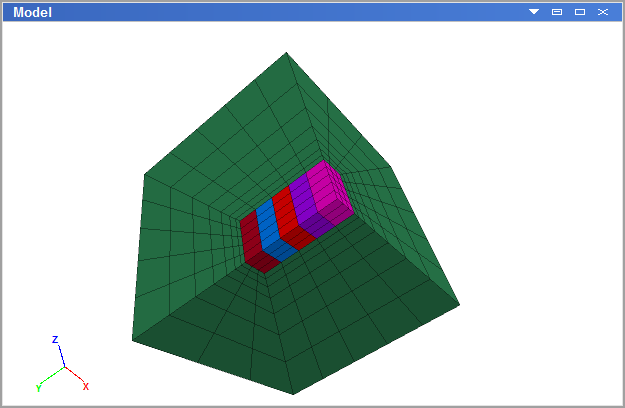Maximize the Model view panel
The width and height of the screenshot is (625, 408).
[x=580, y=12]
